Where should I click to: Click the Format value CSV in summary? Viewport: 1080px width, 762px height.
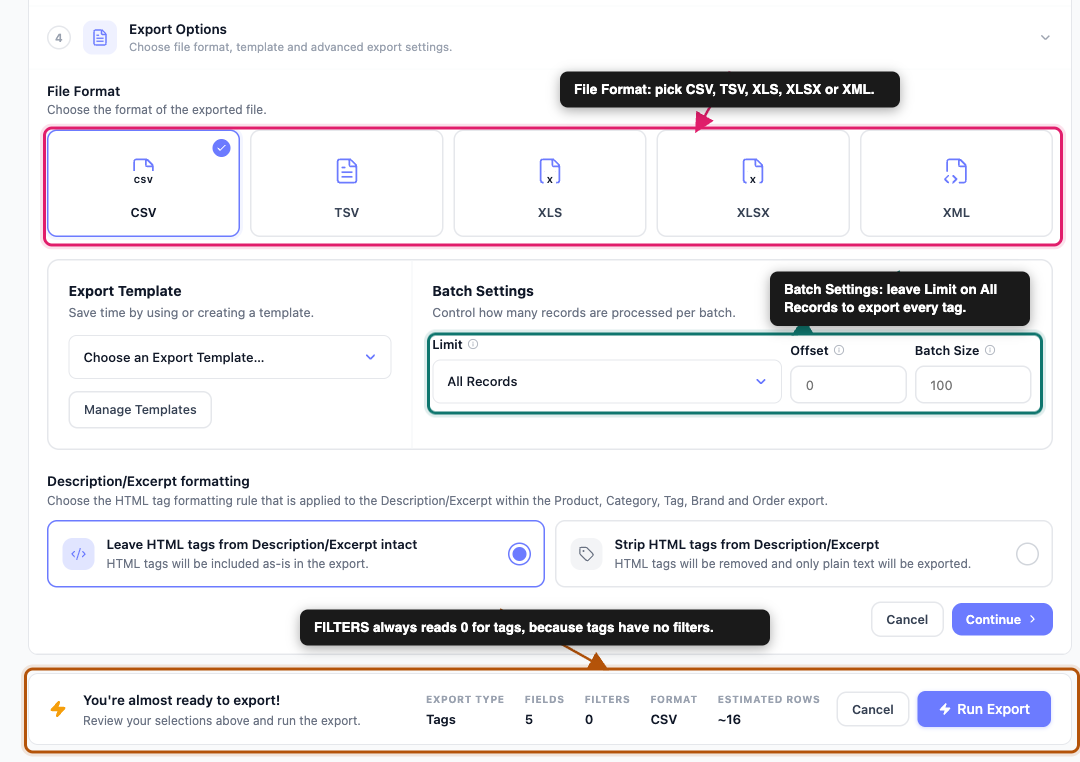pyautogui.click(x=663, y=719)
